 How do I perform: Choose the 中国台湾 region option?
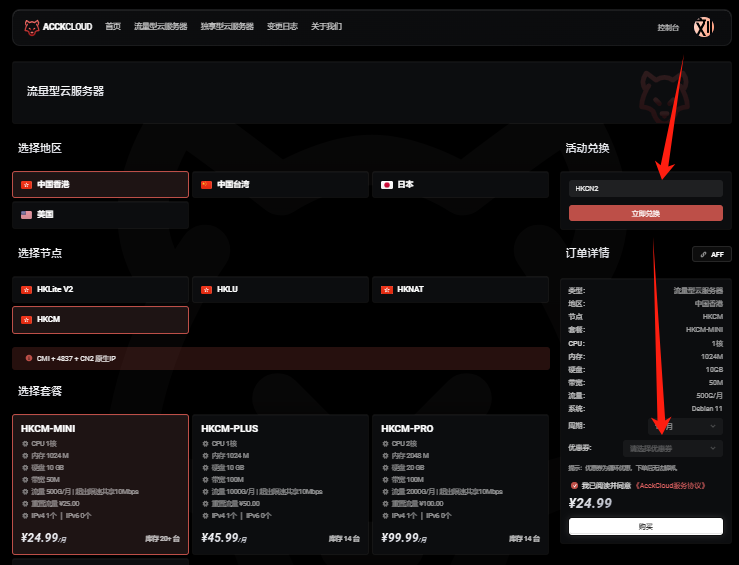[280, 184]
